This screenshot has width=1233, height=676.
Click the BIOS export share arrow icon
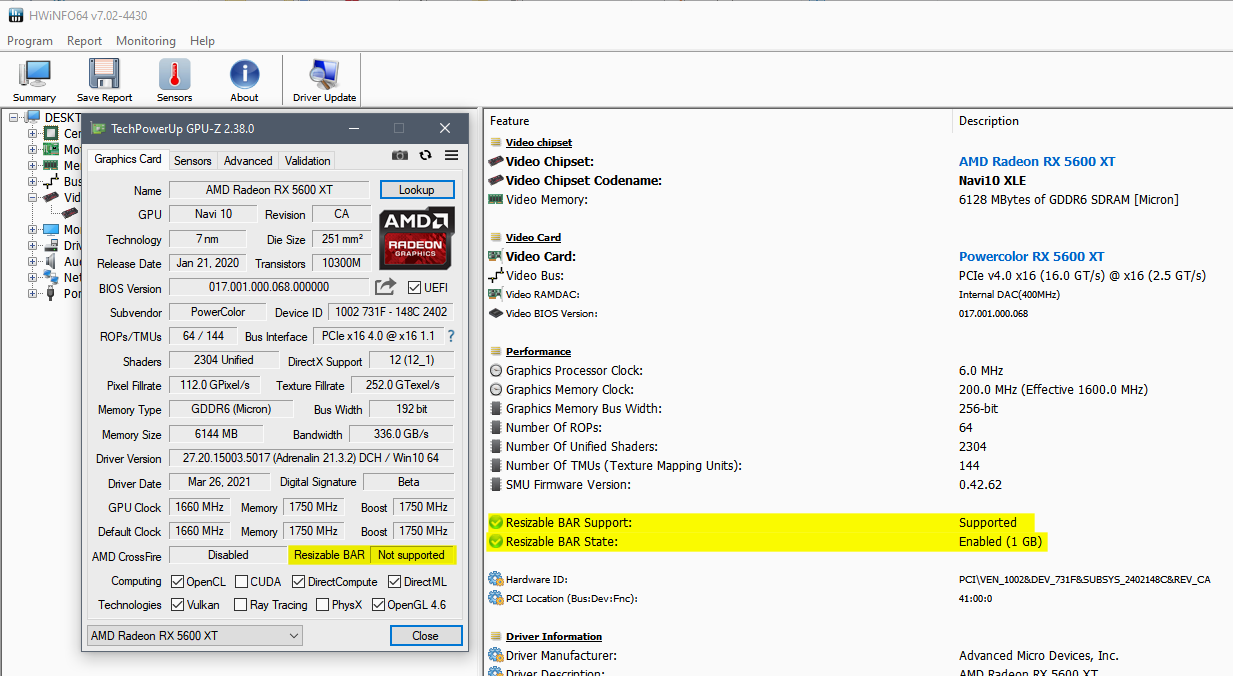click(x=386, y=287)
